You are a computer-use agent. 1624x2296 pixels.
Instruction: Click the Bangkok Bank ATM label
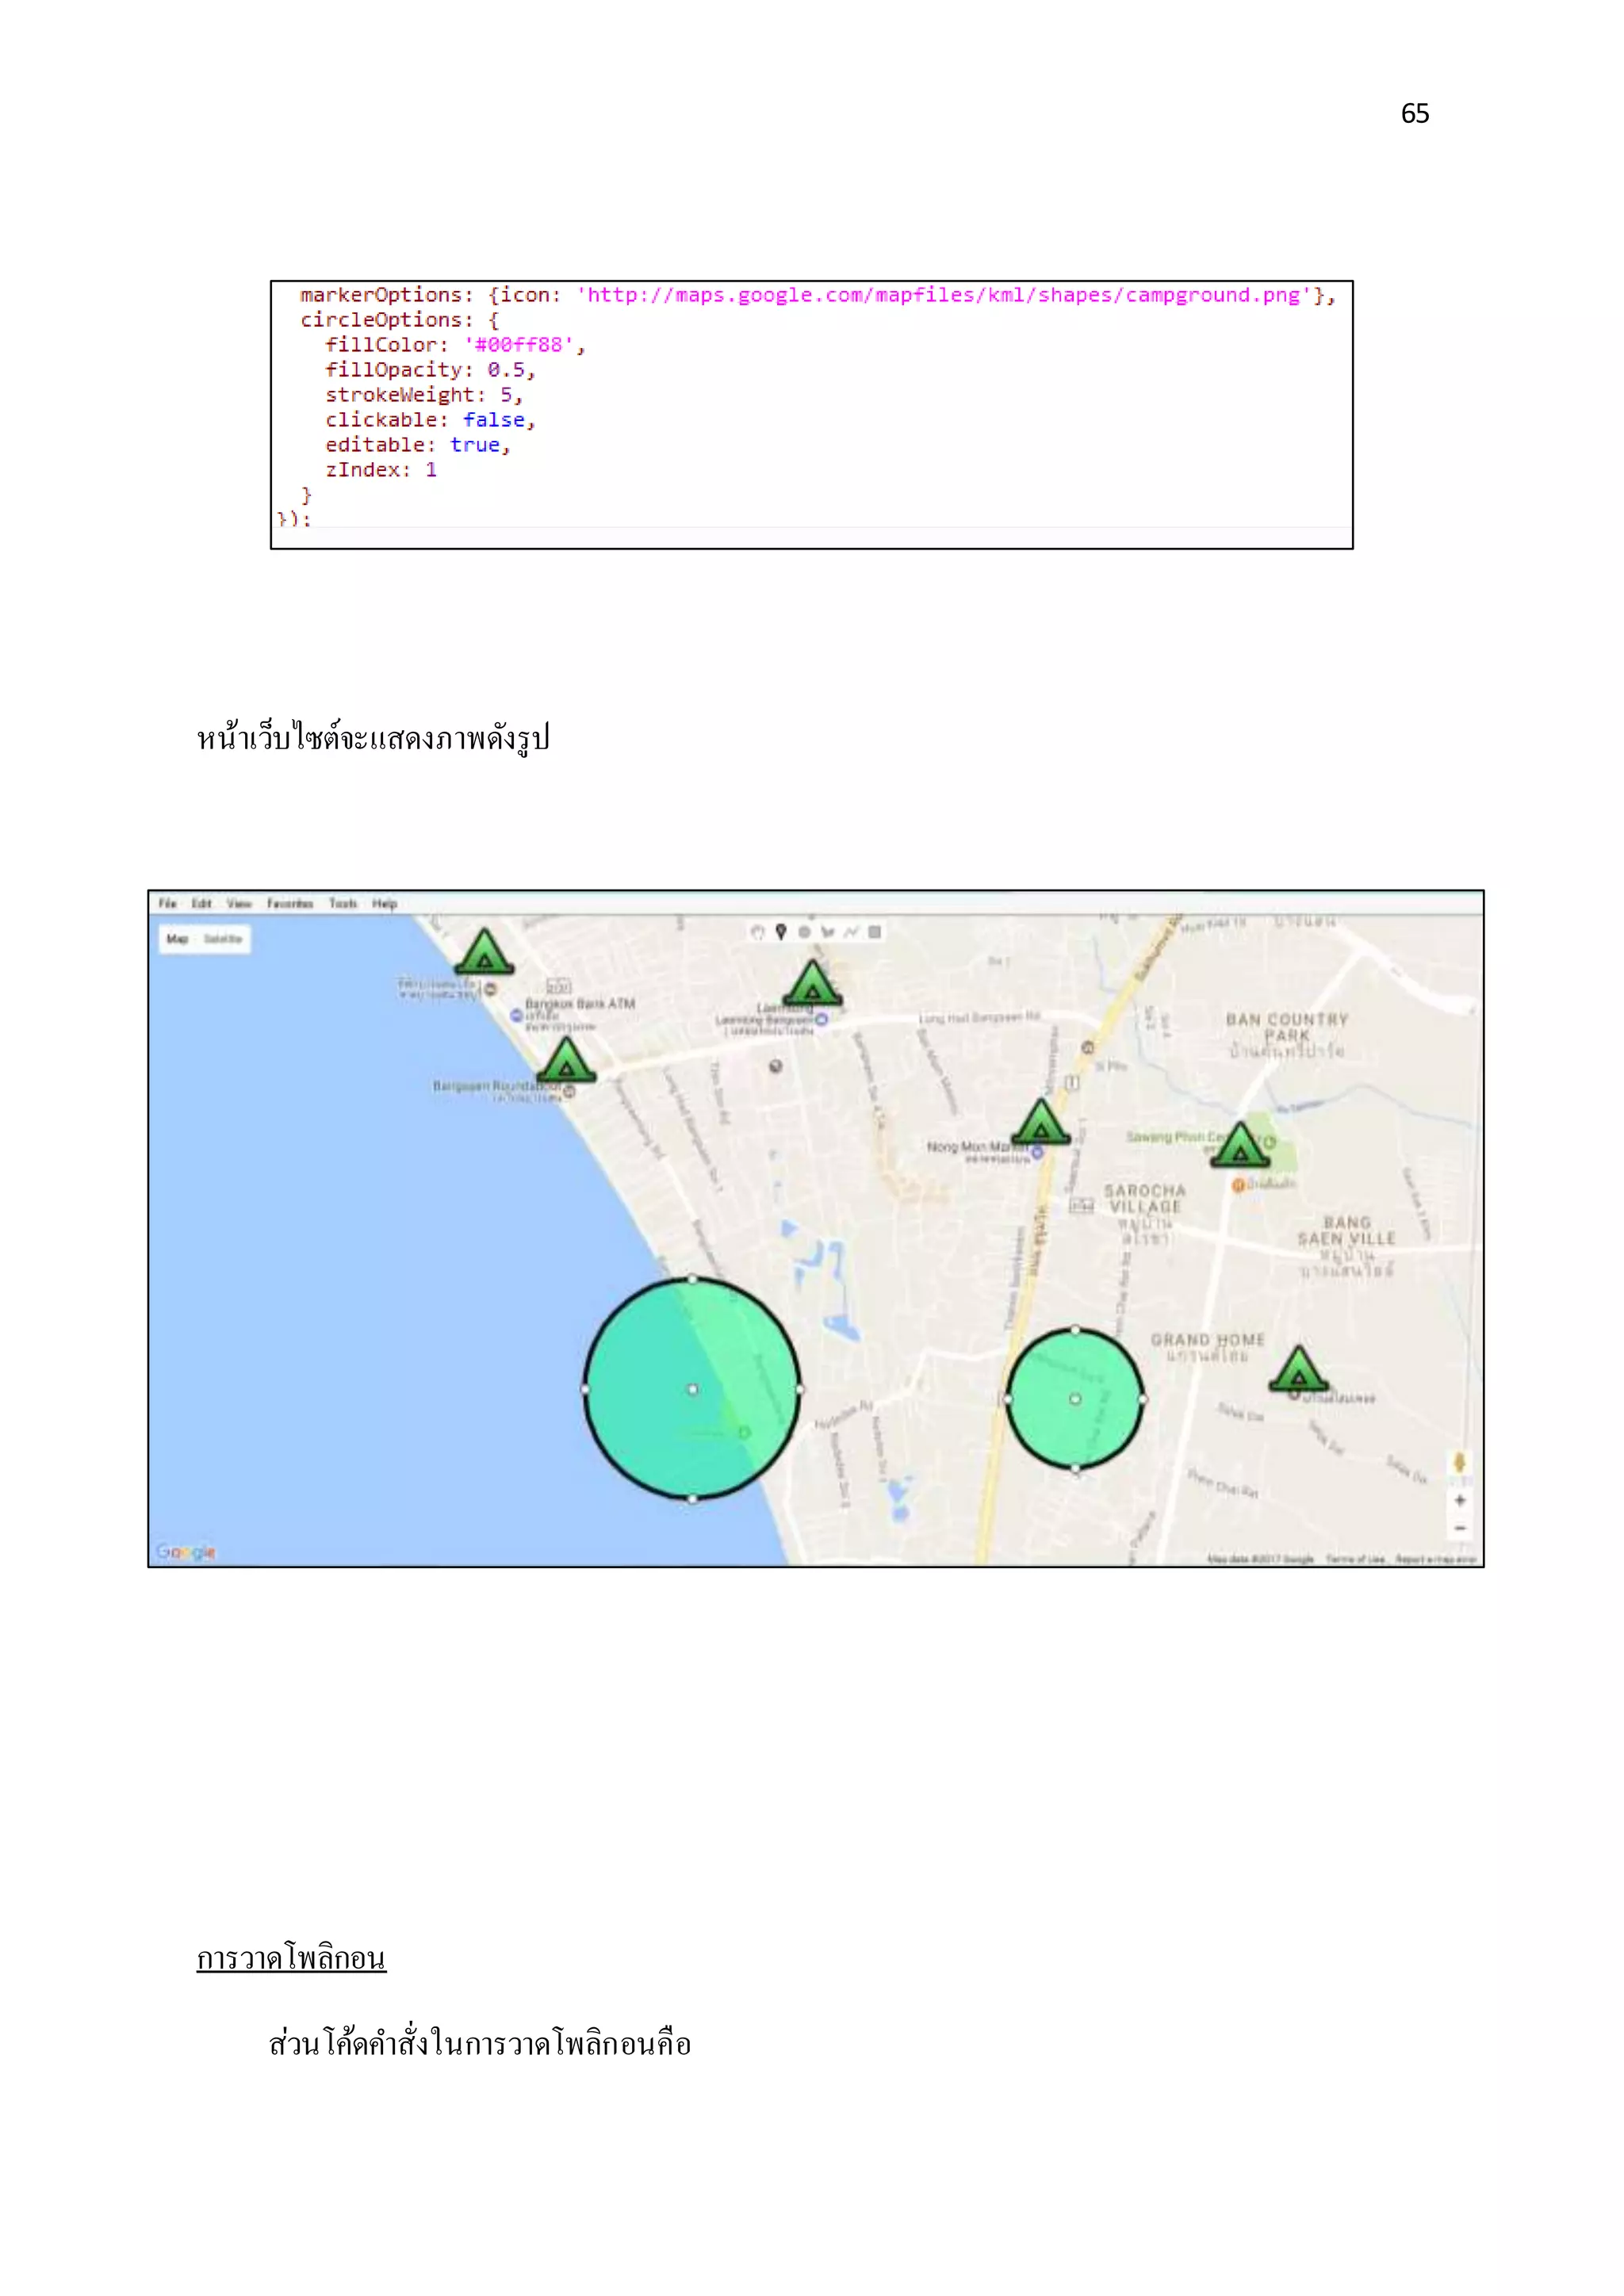580,1003
